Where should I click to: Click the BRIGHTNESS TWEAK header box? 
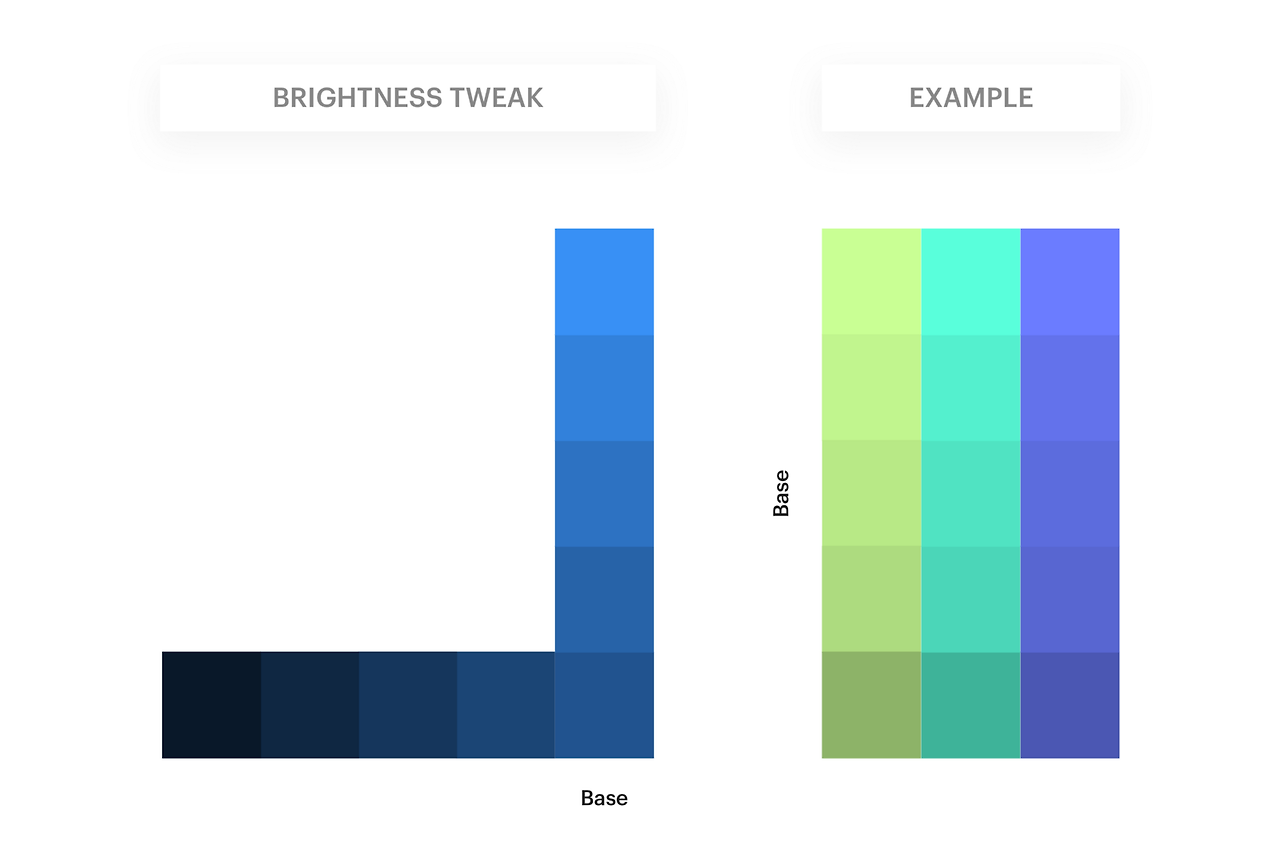[x=408, y=98]
